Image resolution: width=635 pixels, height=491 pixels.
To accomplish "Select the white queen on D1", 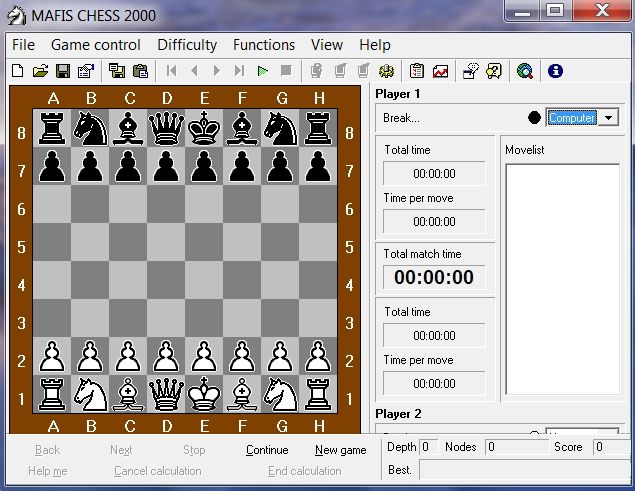I will [x=166, y=394].
